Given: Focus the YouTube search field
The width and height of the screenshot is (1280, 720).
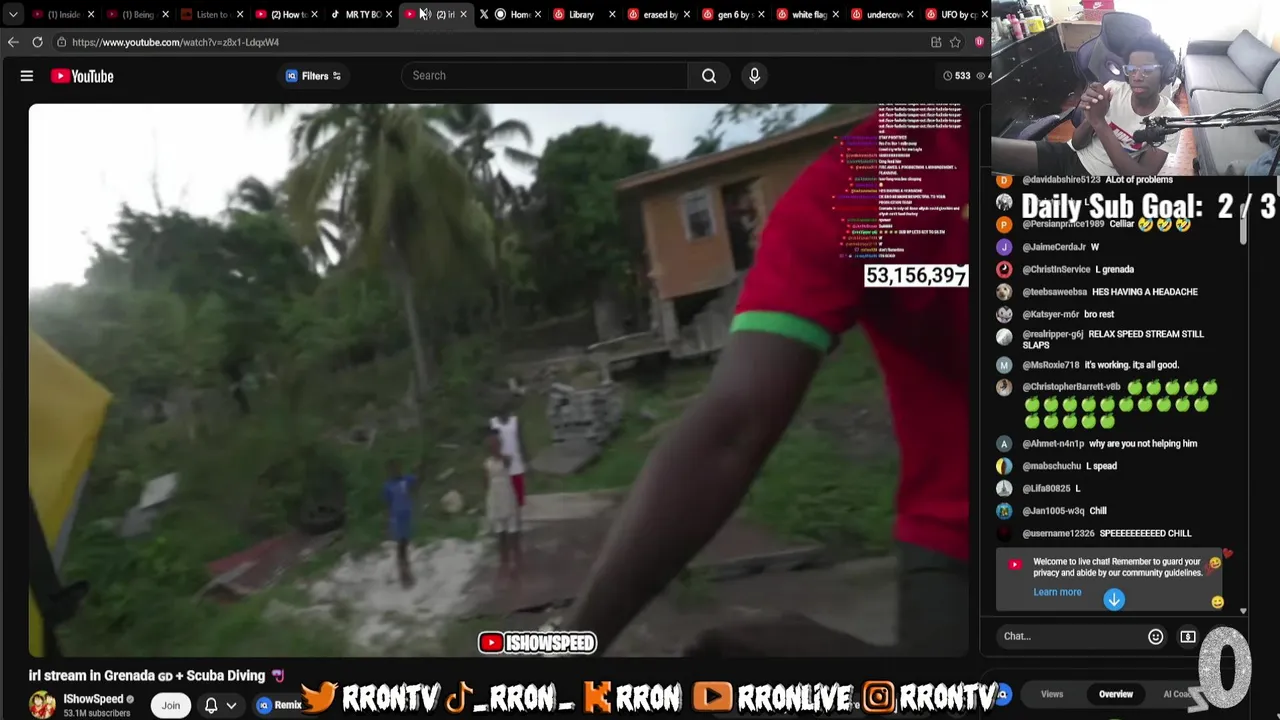Looking at the screenshot, I should [545, 76].
